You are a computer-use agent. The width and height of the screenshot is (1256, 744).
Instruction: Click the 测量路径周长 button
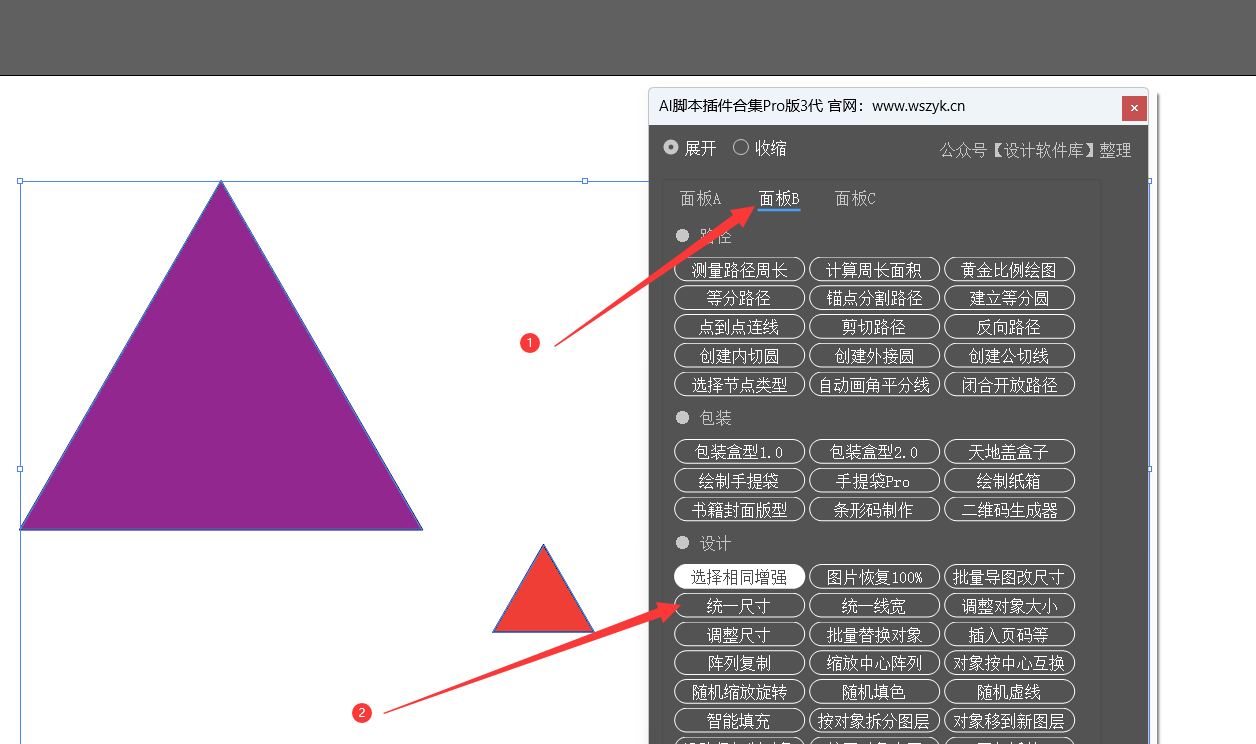point(739,270)
